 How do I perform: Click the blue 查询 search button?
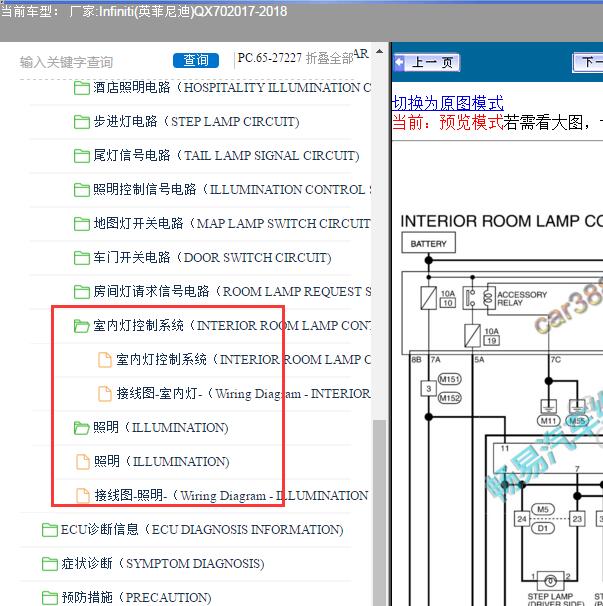pyautogui.click(x=196, y=60)
